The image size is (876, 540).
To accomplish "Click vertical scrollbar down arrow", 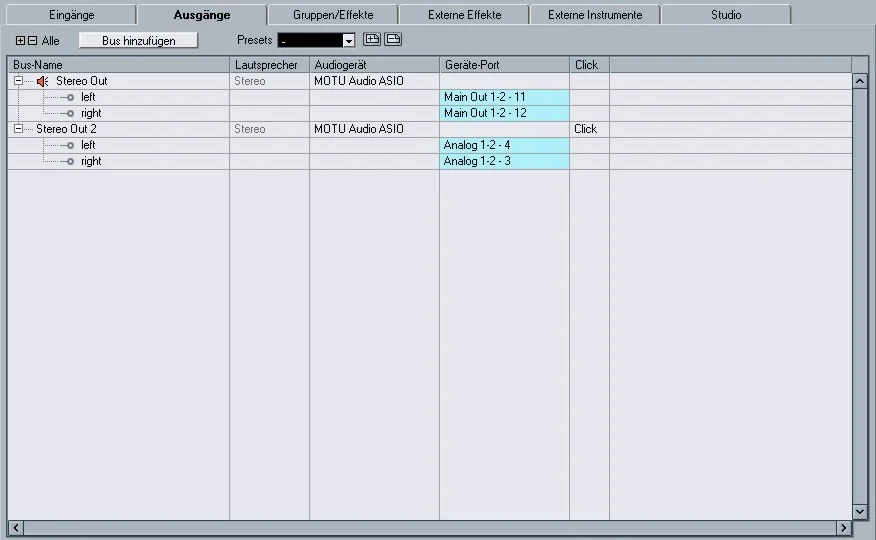I will (860, 511).
